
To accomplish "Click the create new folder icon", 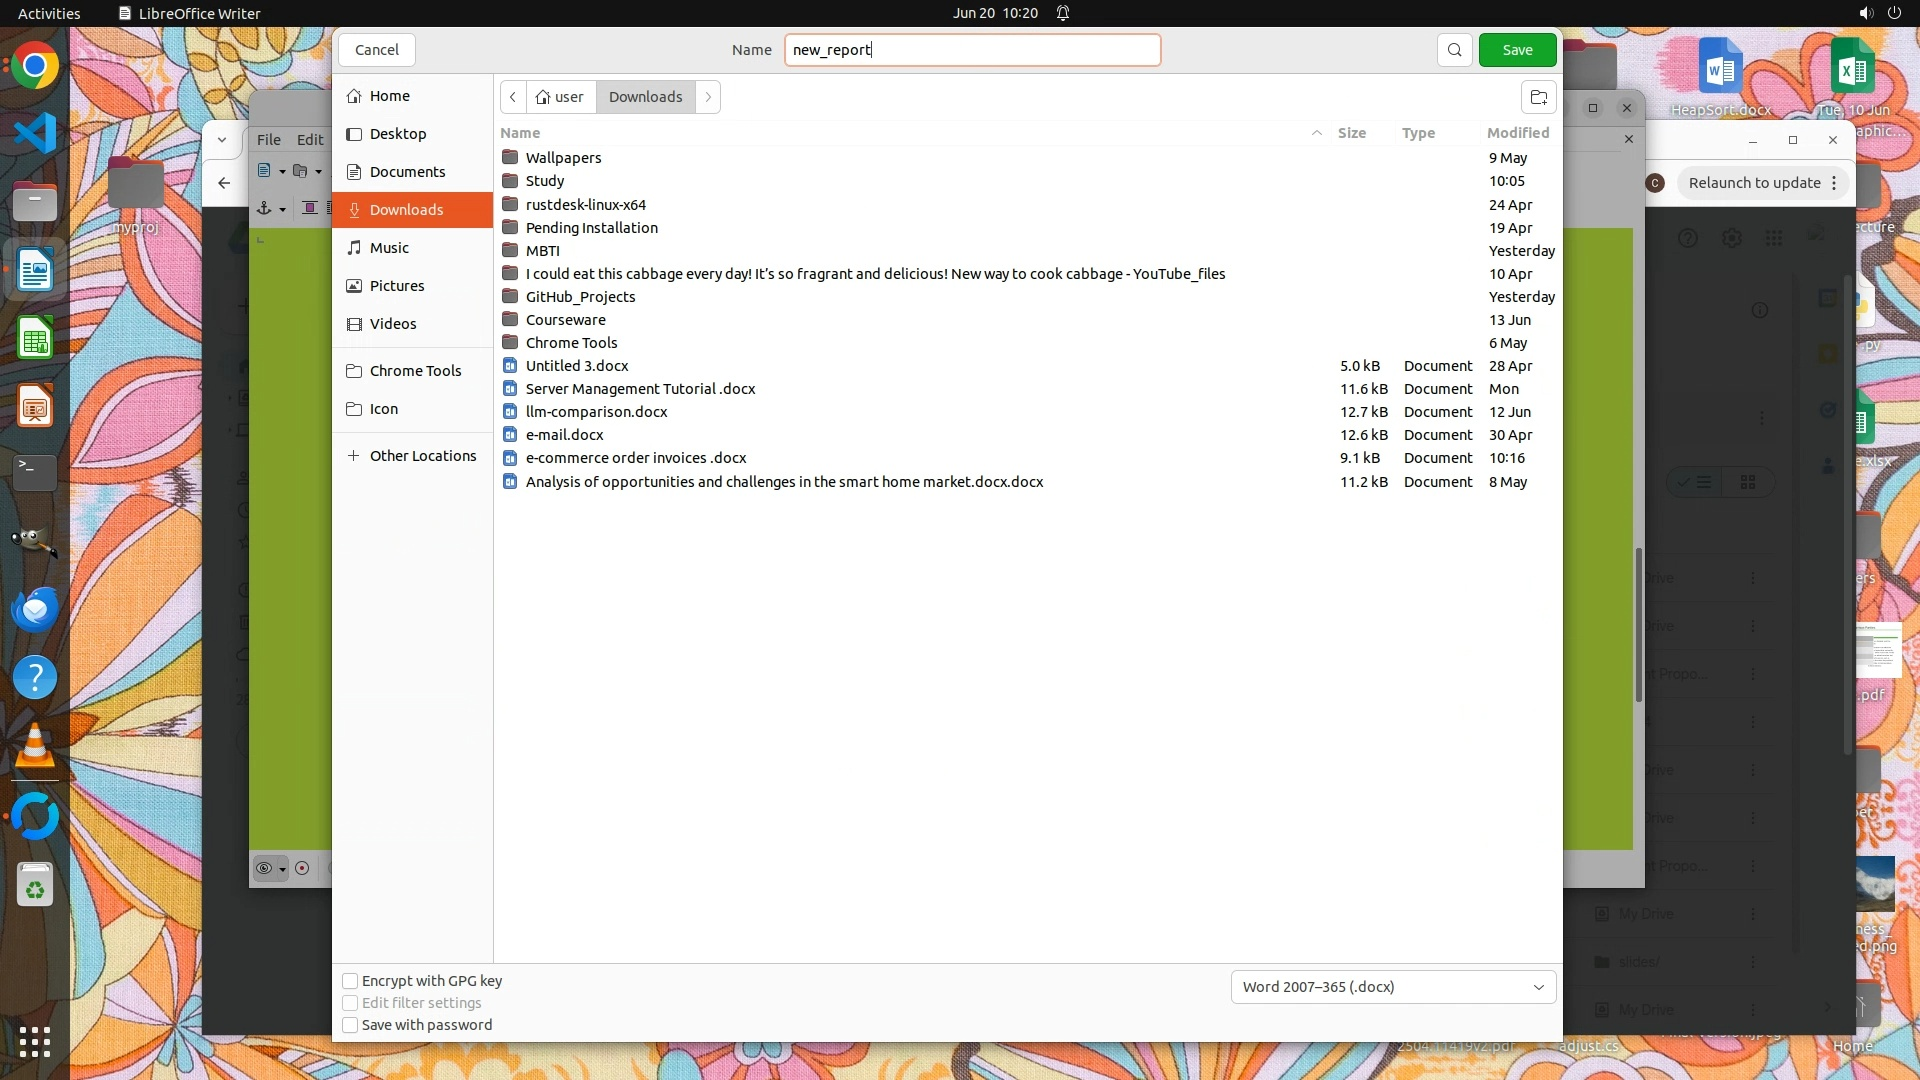I will point(1539,97).
